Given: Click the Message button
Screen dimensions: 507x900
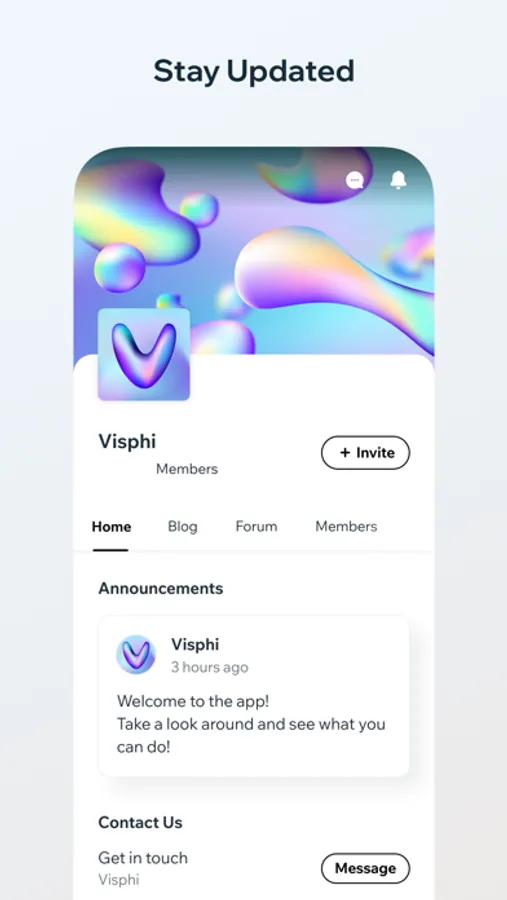Looking at the screenshot, I should coord(365,868).
